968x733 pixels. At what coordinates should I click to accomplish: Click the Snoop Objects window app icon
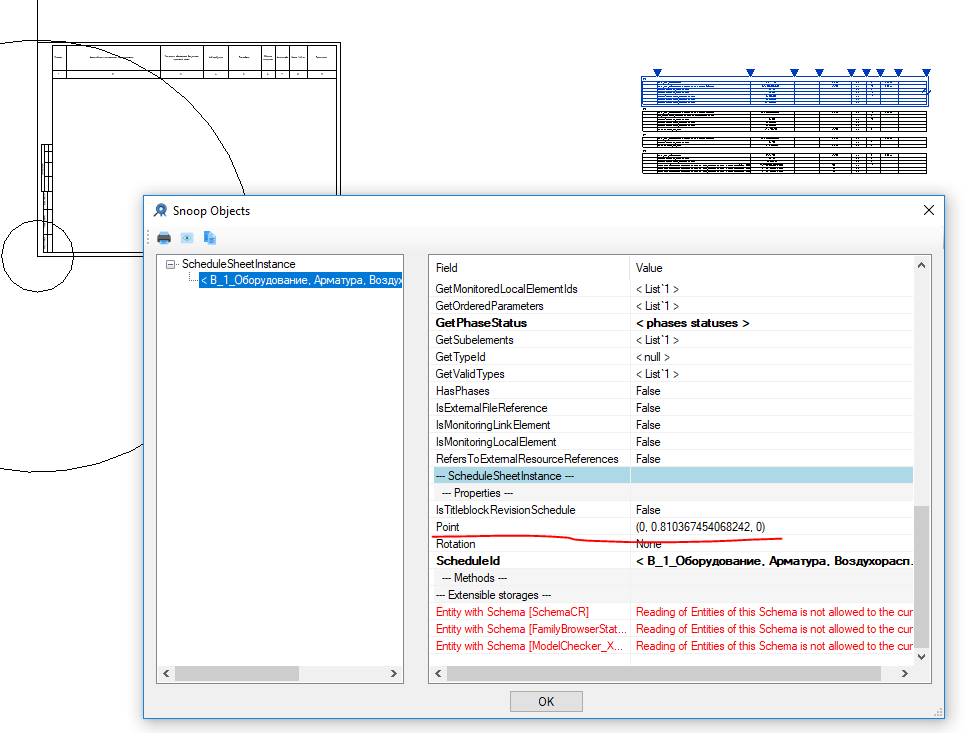coord(161,211)
